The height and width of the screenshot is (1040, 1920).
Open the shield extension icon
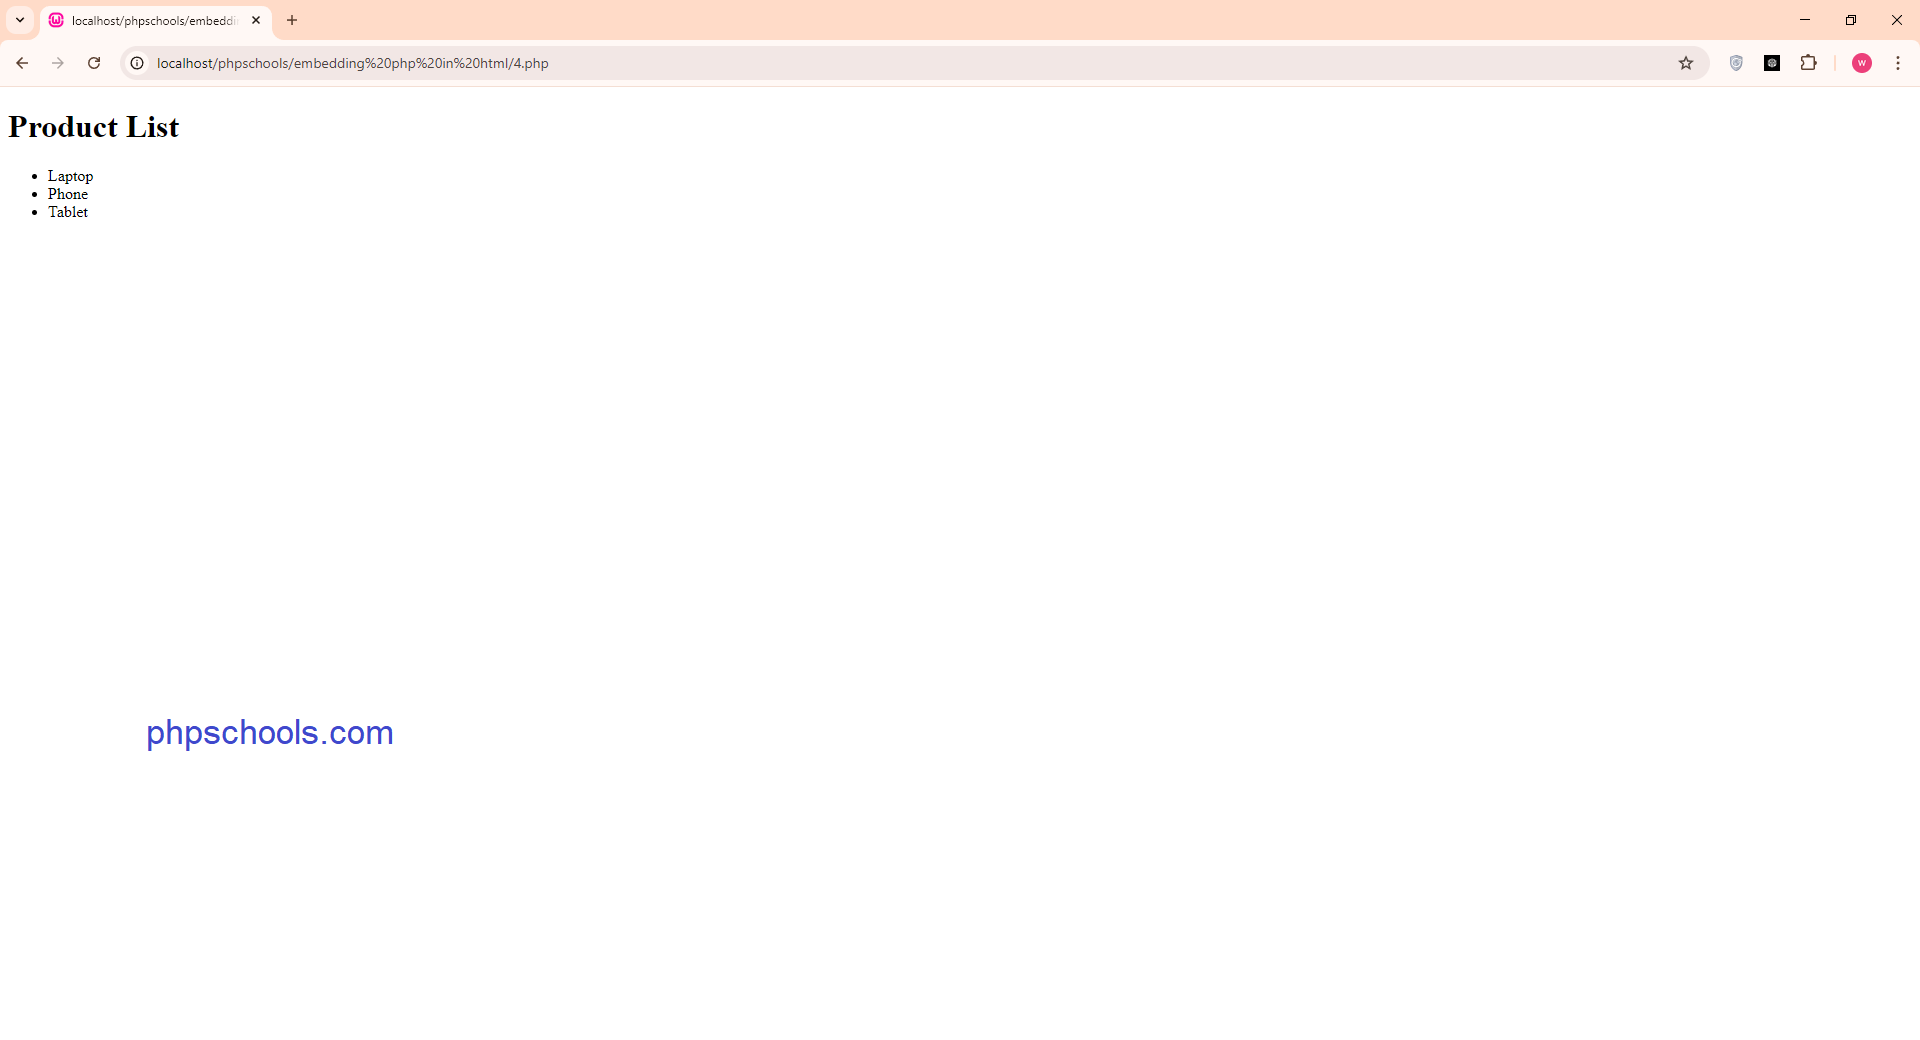coord(1736,62)
